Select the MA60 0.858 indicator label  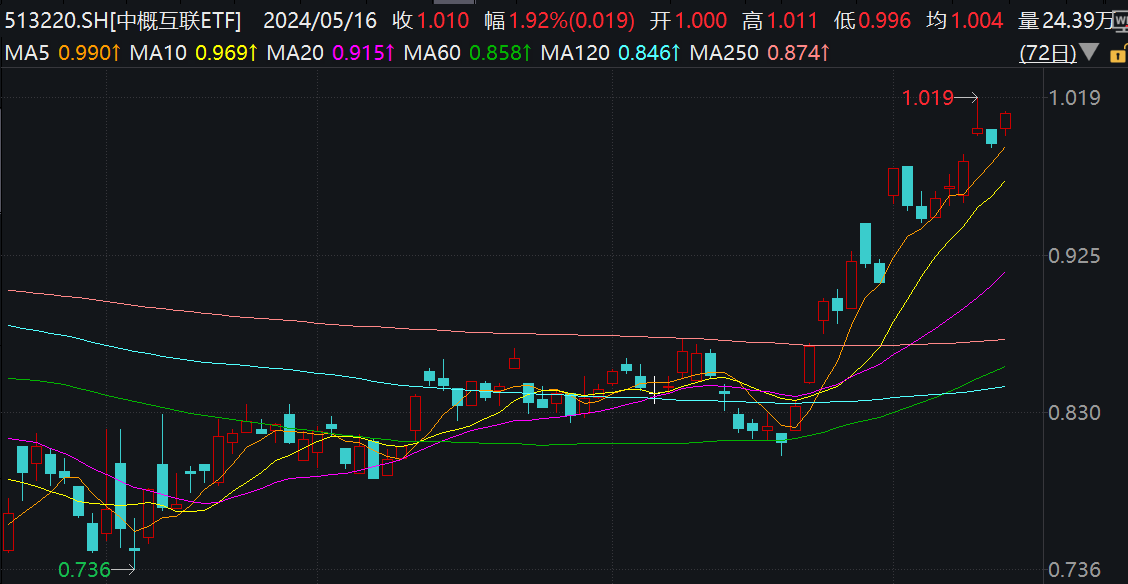pyautogui.click(x=468, y=53)
